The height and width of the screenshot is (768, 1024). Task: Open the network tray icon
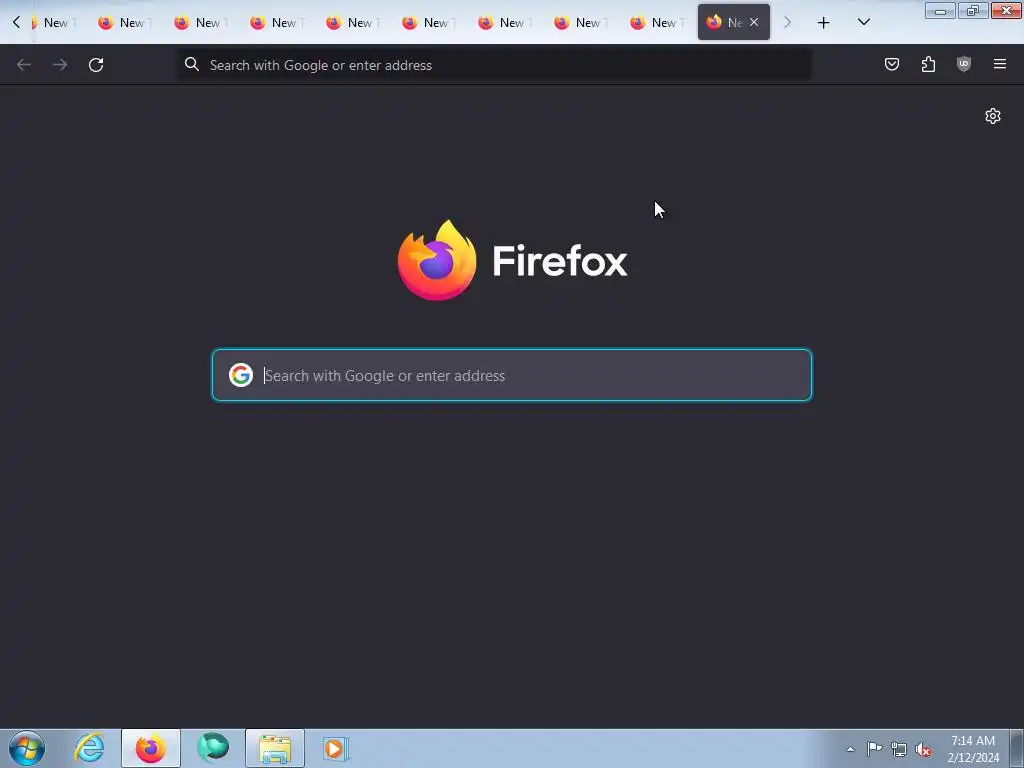899,749
